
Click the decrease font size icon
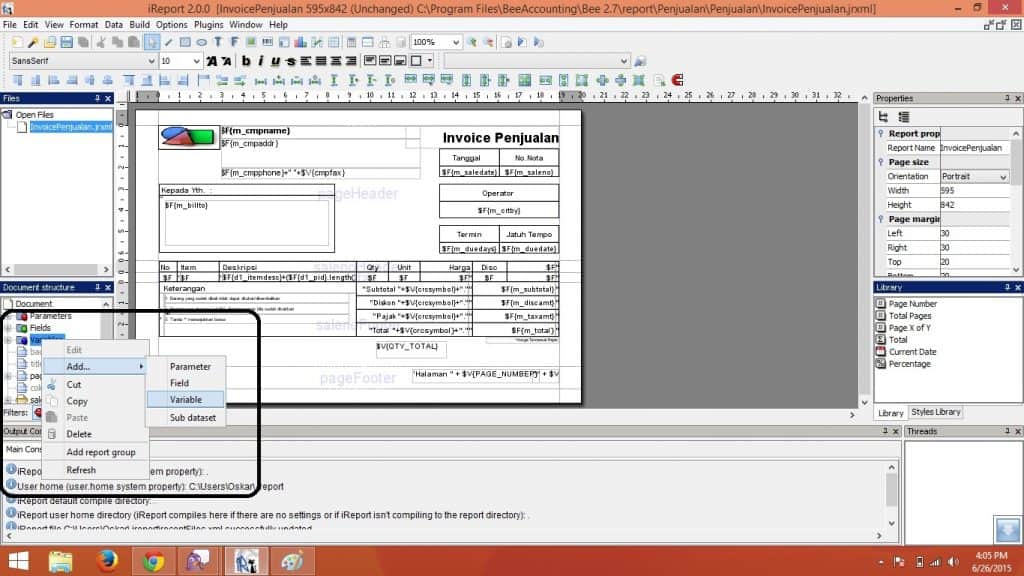(x=227, y=61)
